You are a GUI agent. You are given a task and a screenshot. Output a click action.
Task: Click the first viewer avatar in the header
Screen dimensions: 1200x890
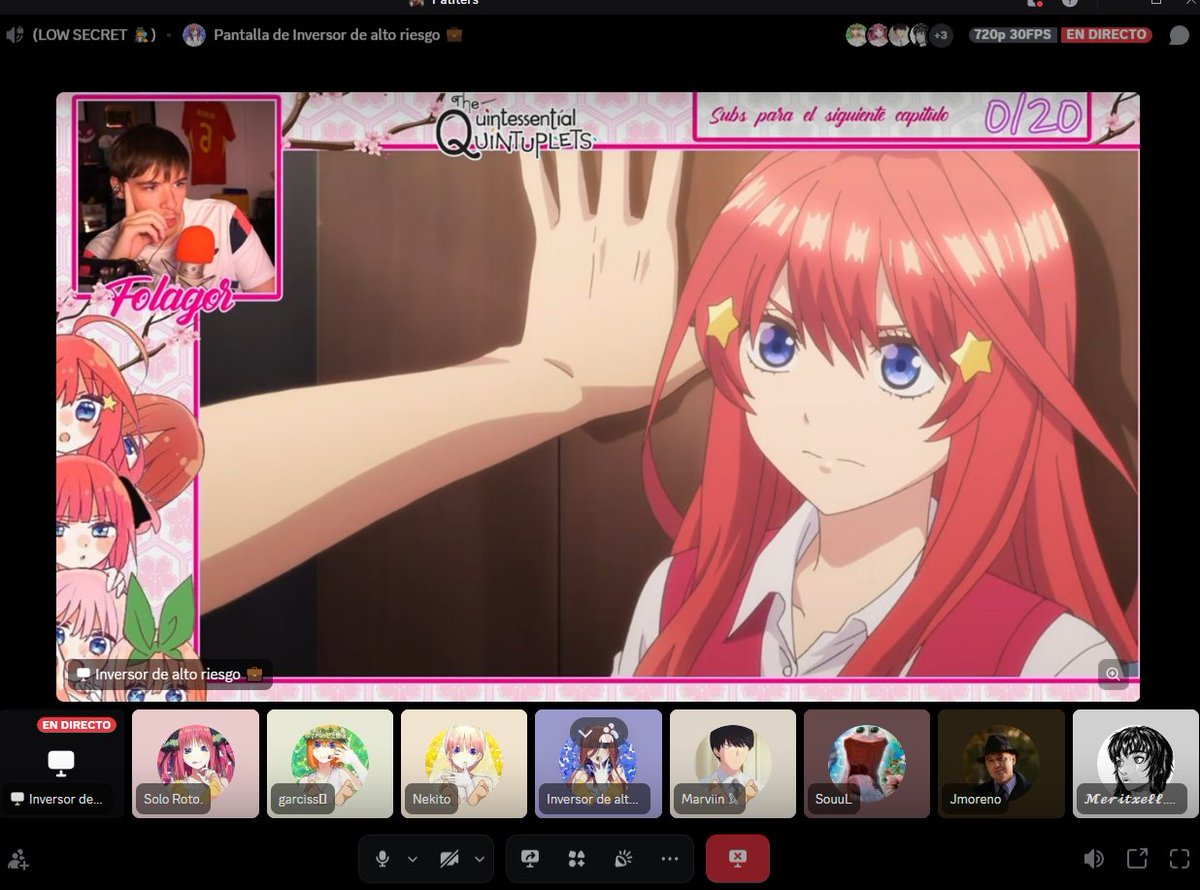(x=856, y=35)
